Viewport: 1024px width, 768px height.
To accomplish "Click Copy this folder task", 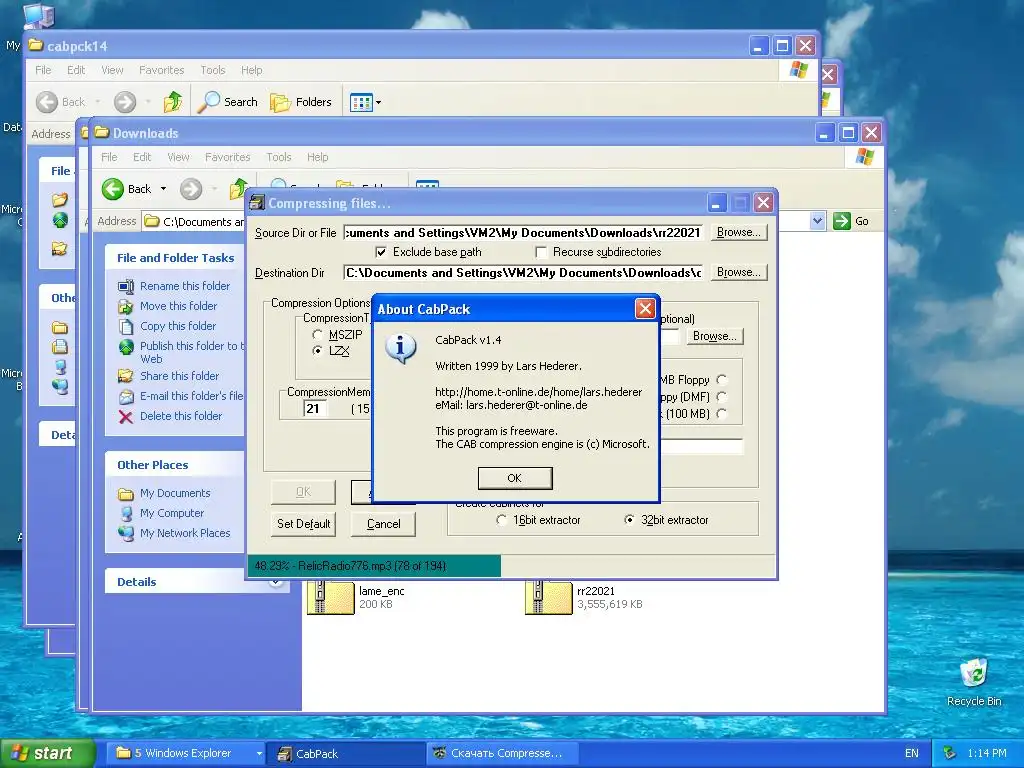I will coord(178,326).
